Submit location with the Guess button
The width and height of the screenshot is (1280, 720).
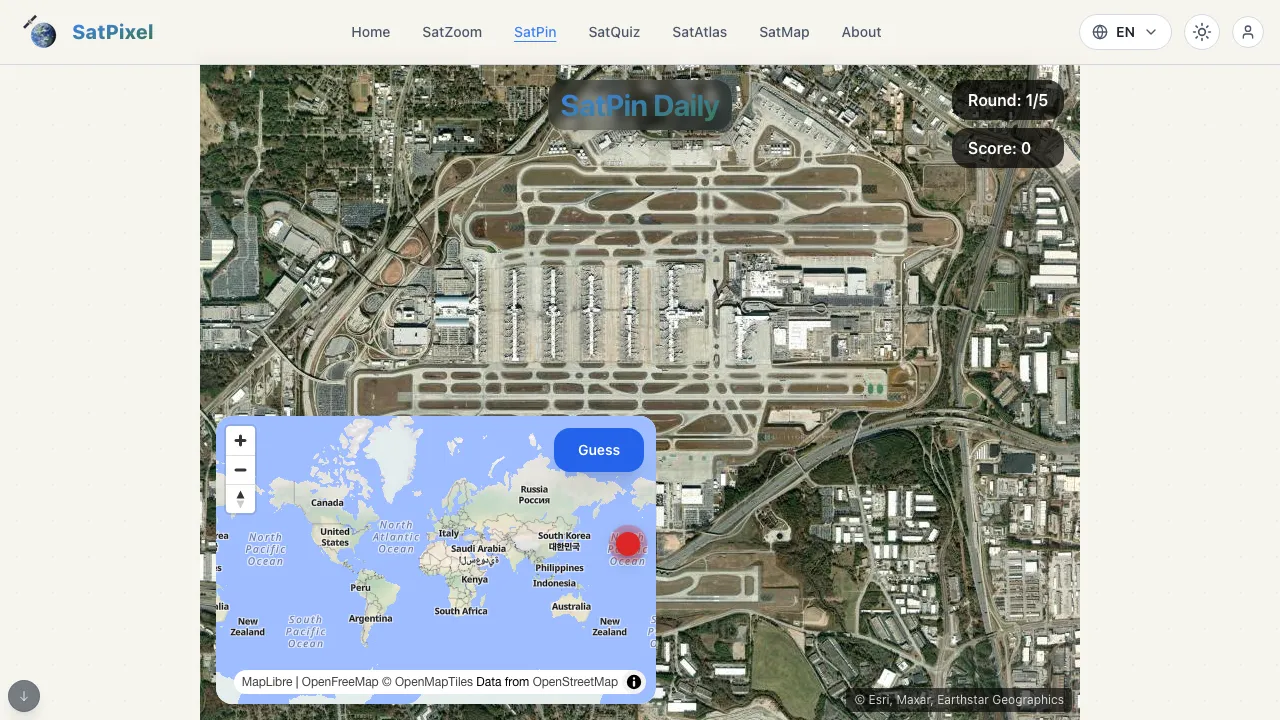tap(599, 450)
